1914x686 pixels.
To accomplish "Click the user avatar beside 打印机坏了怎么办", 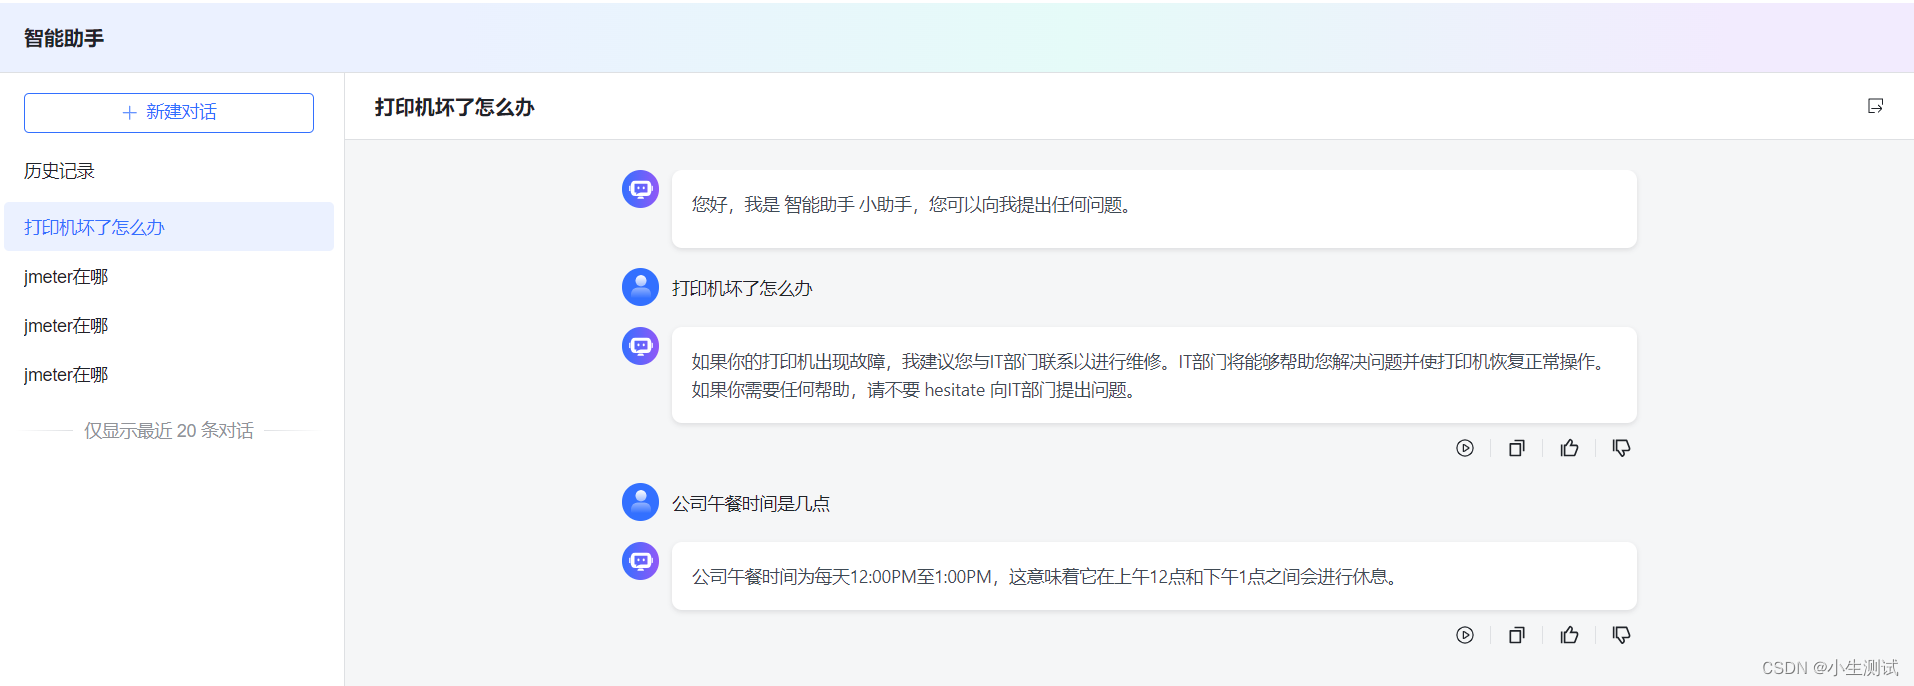I will [x=640, y=287].
